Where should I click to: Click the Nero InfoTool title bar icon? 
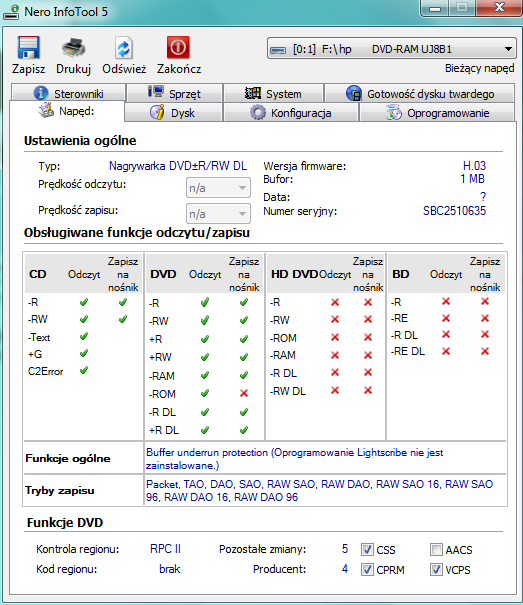click(11, 12)
